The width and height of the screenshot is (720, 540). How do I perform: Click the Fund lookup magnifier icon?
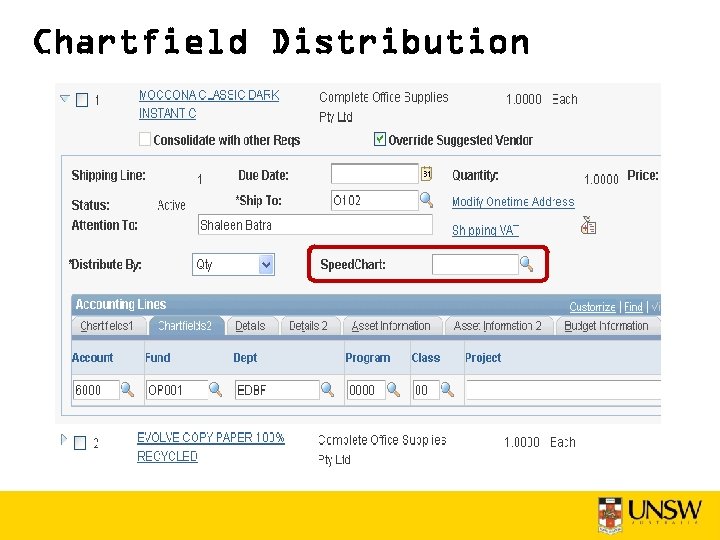point(215,390)
